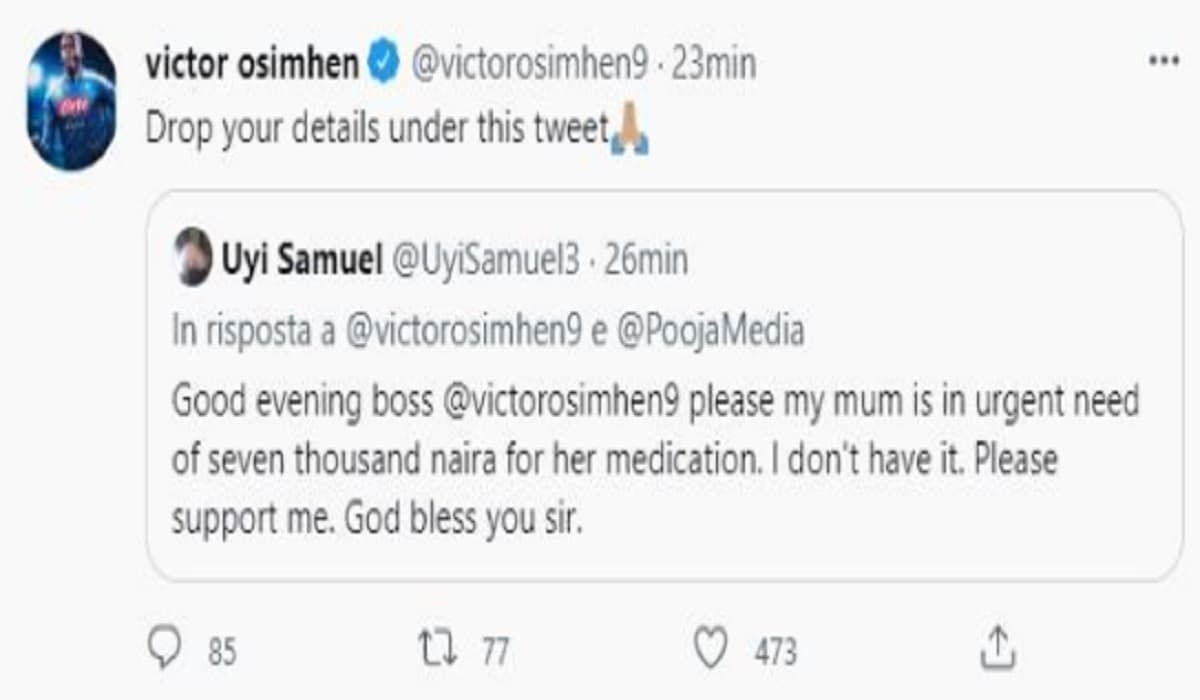Image resolution: width=1200 pixels, height=700 pixels.
Task: Open the tweet options menu via three dots
Action: pyautogui.click(x=1163, y=60)
